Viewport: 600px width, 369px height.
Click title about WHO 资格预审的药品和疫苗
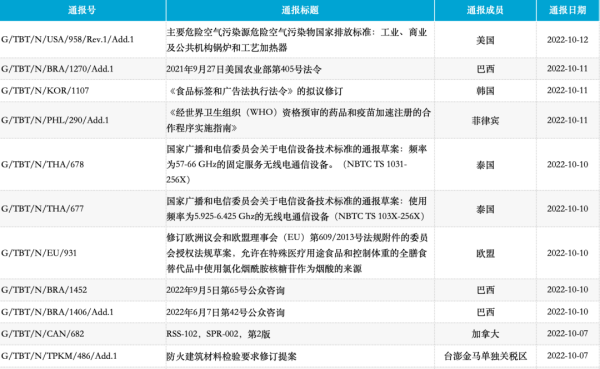click(298, 120)
